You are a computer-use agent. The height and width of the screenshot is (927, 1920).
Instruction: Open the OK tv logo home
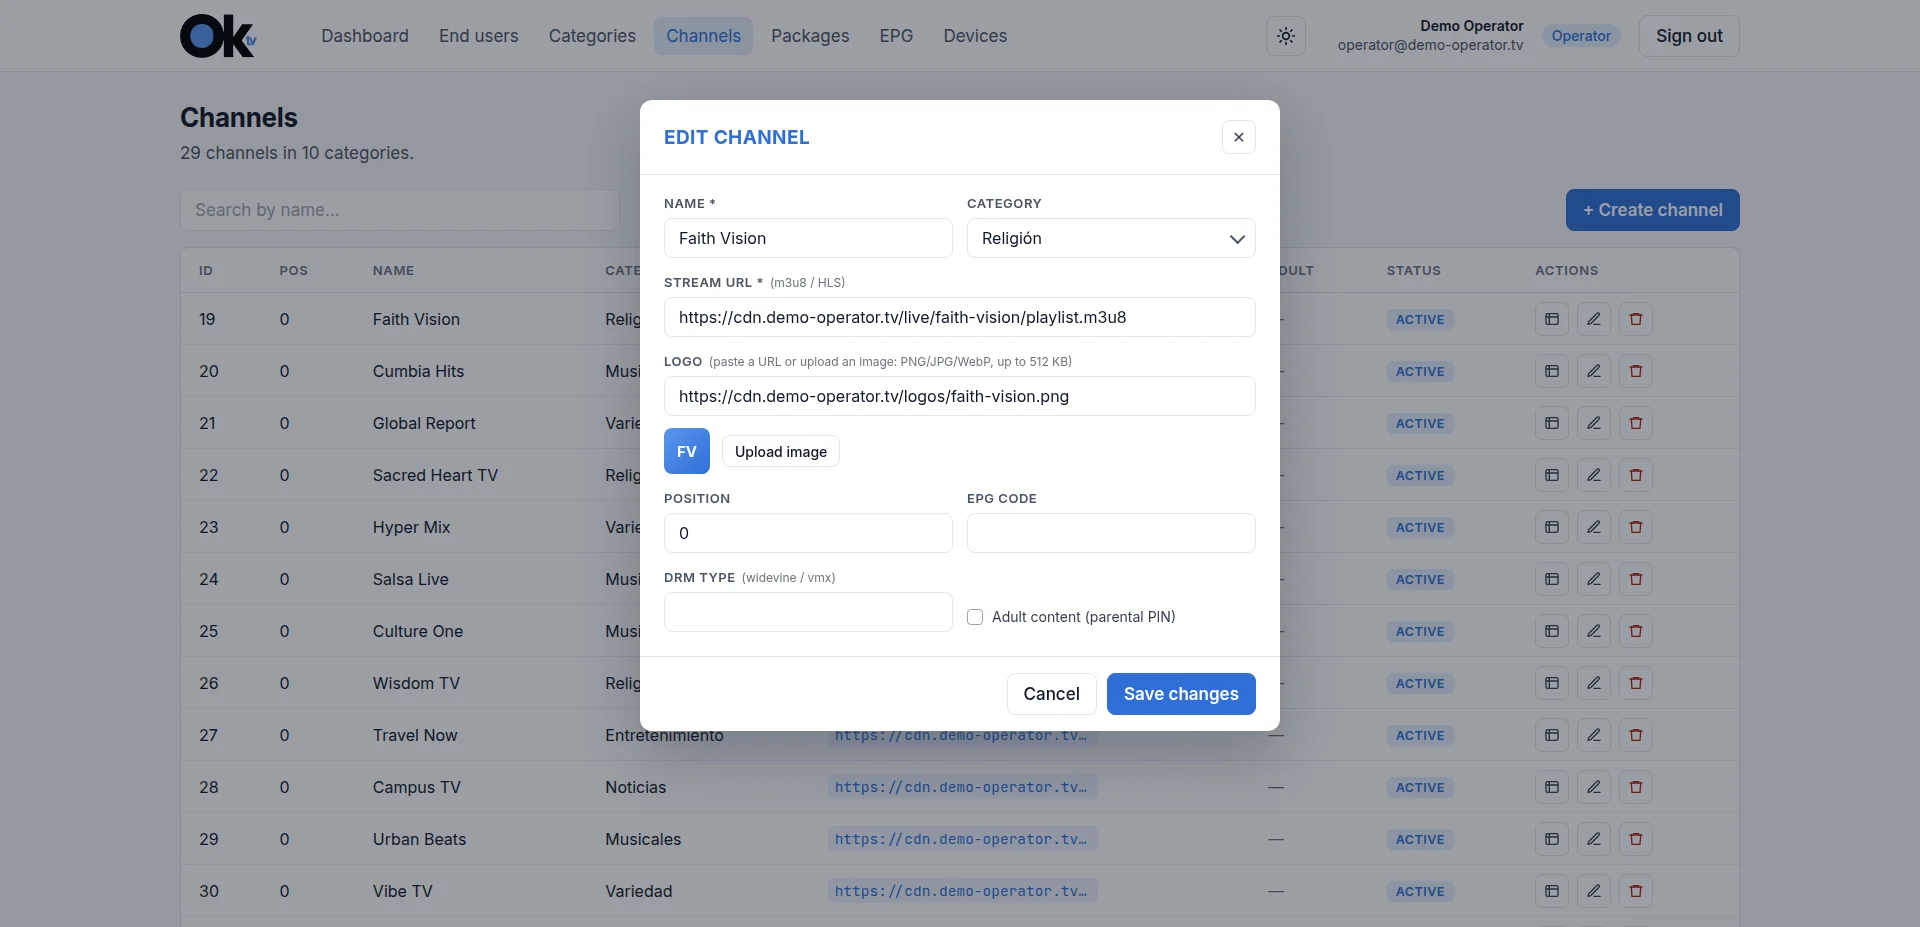pos(218,36)
